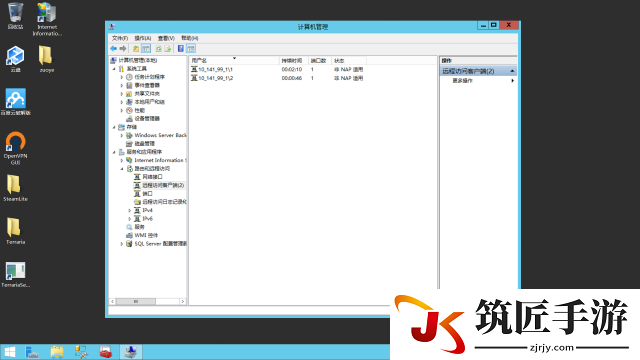Open the 百度云管家 desktop shortcut
Viewport: 640px width, 360px height.
(x=16, y=102)
